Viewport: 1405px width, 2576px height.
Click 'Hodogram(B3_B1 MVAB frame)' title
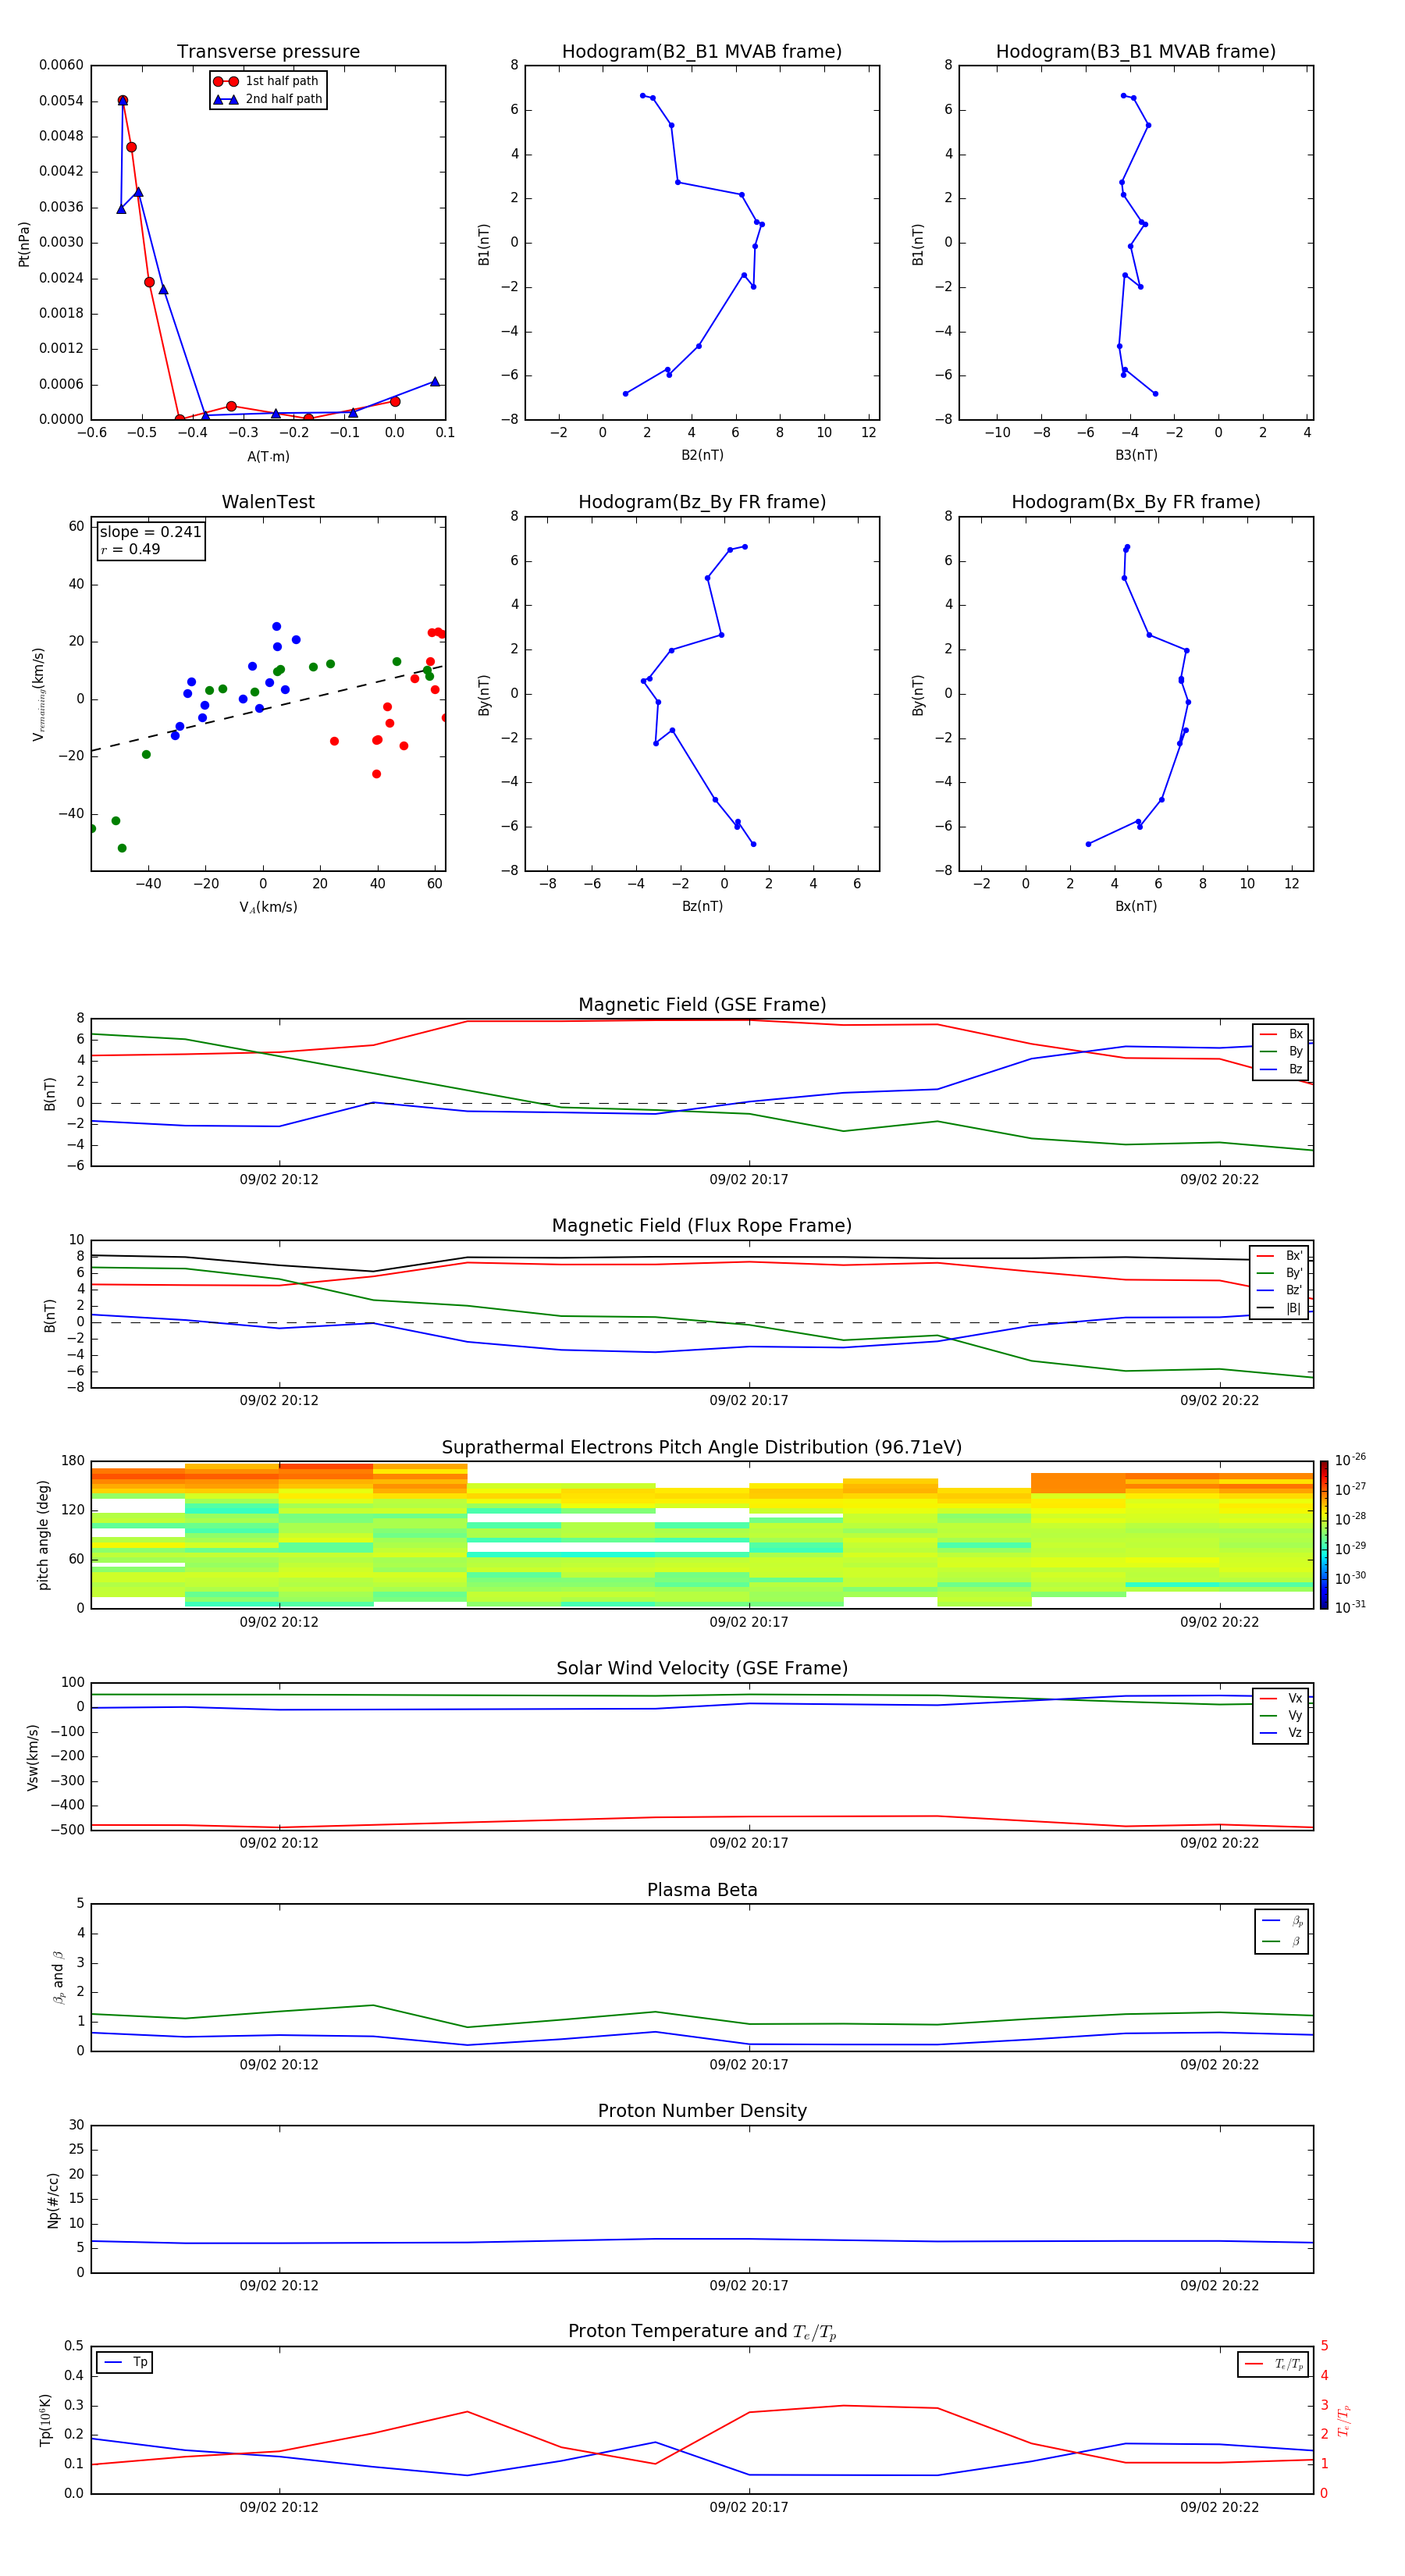(1136, 52)
